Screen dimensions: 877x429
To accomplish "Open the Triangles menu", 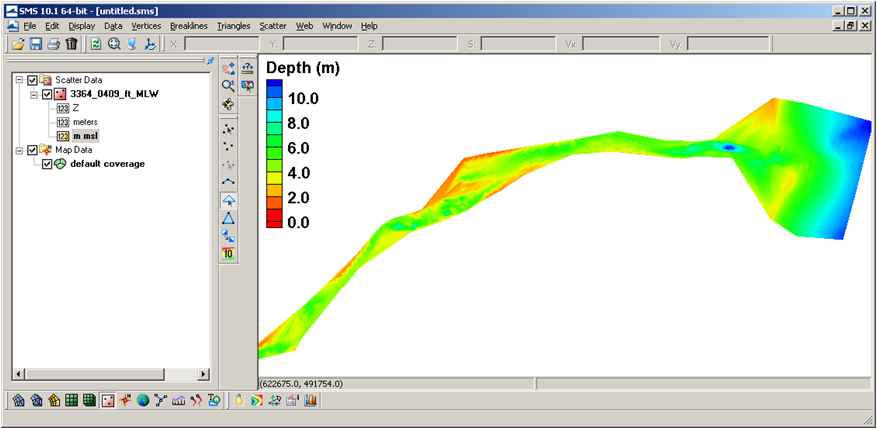I will point(233,26).
